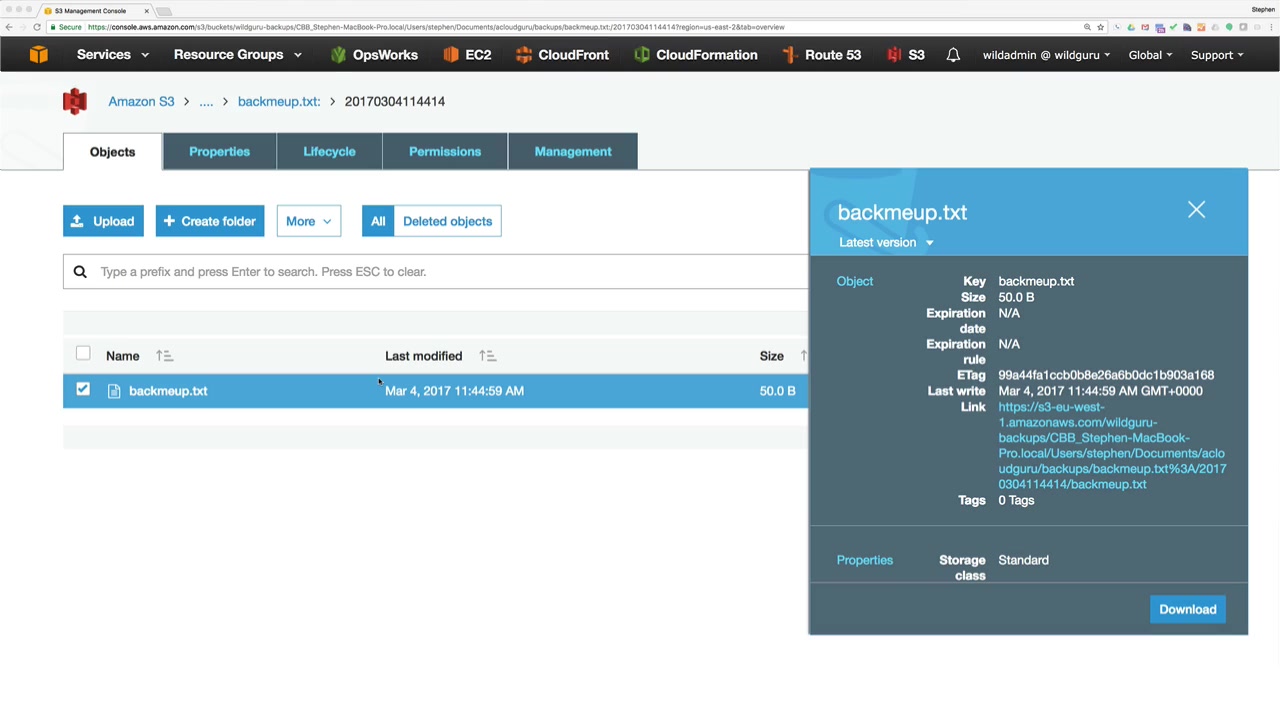This screenshot has width=1280, height=720.
Task: Open the EC2 shortcut in navbar
Action: 466,55
